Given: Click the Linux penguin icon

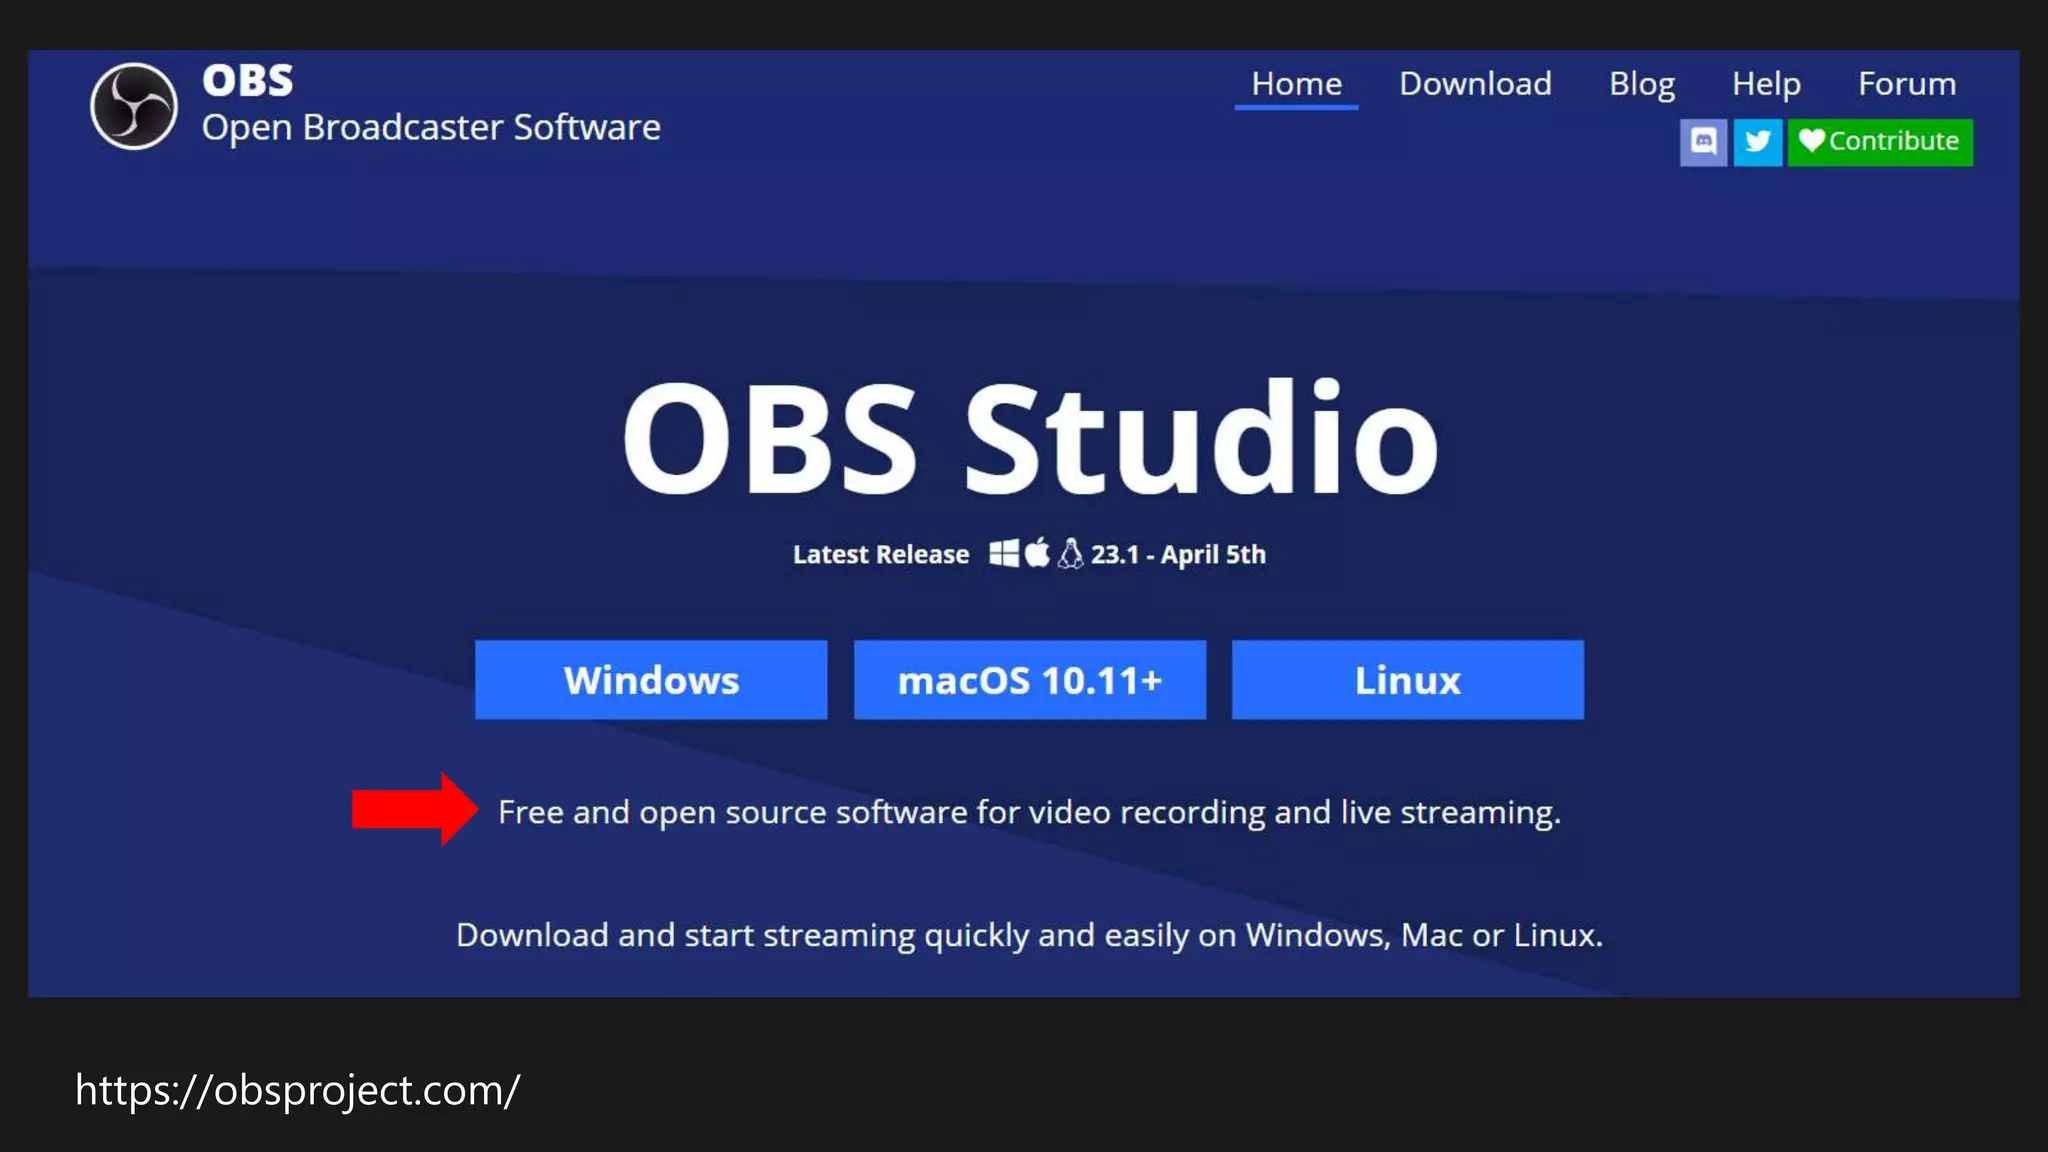Looking at the screenshot, I should [x=1070, y=553].
